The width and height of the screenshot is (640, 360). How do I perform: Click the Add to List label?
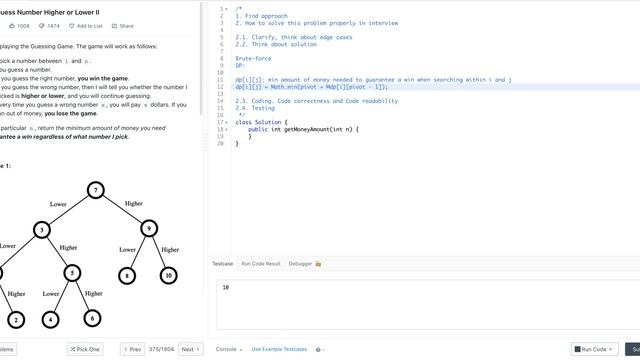tap(89, 26)
